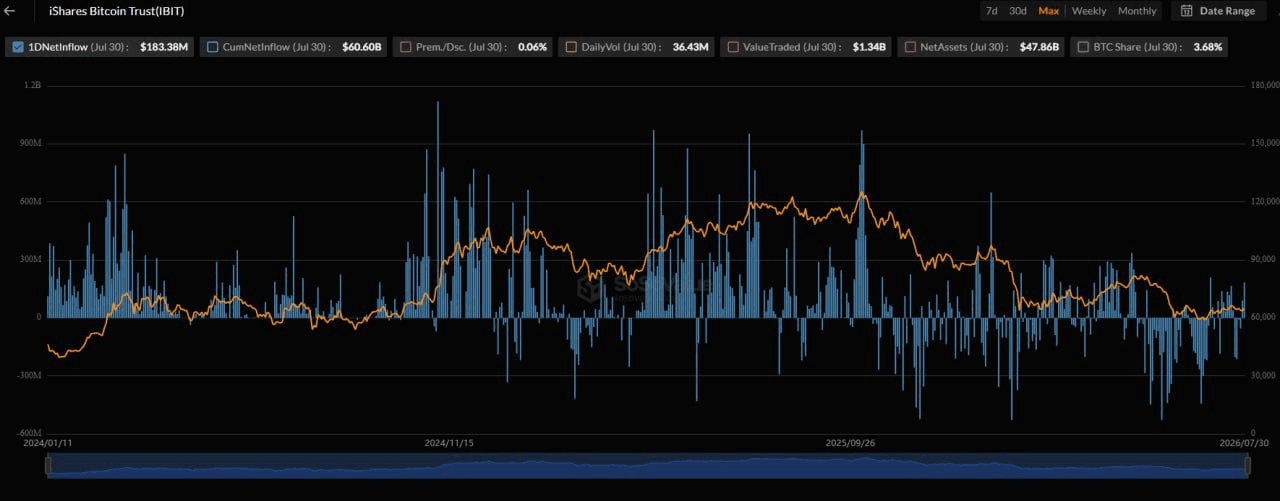Switch to the 30d range

pyautogui.click(x=1017, y=11)
